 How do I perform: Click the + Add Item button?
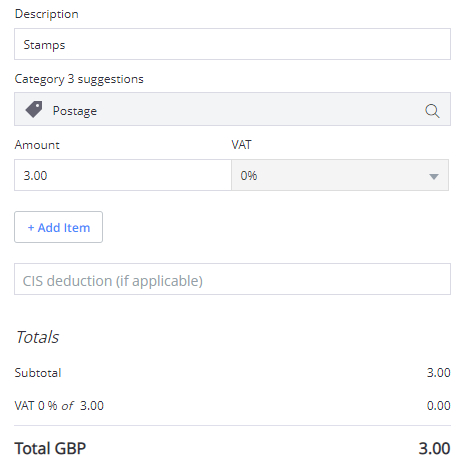click(58, 227)
